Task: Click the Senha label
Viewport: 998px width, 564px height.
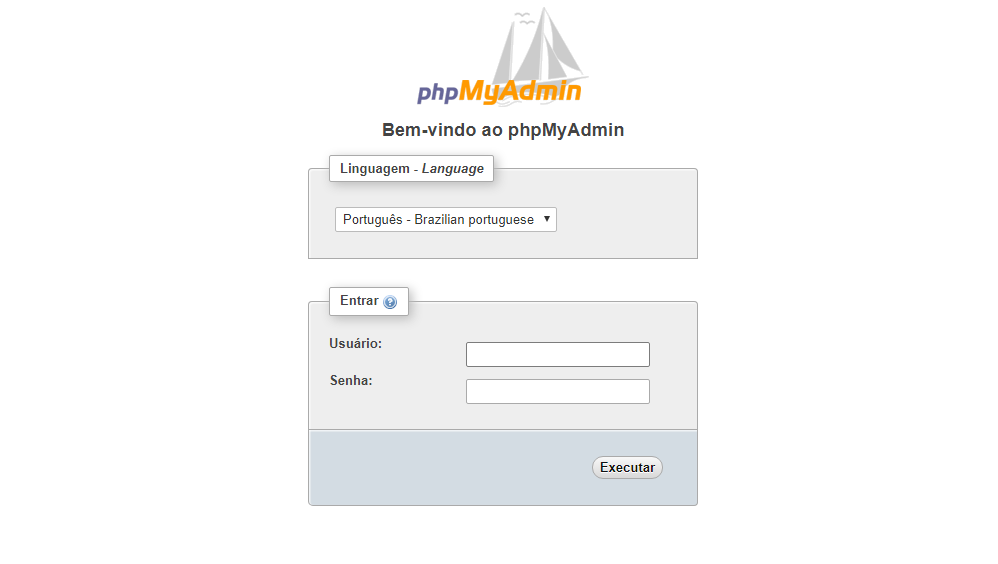Action: tap(351, 381)
